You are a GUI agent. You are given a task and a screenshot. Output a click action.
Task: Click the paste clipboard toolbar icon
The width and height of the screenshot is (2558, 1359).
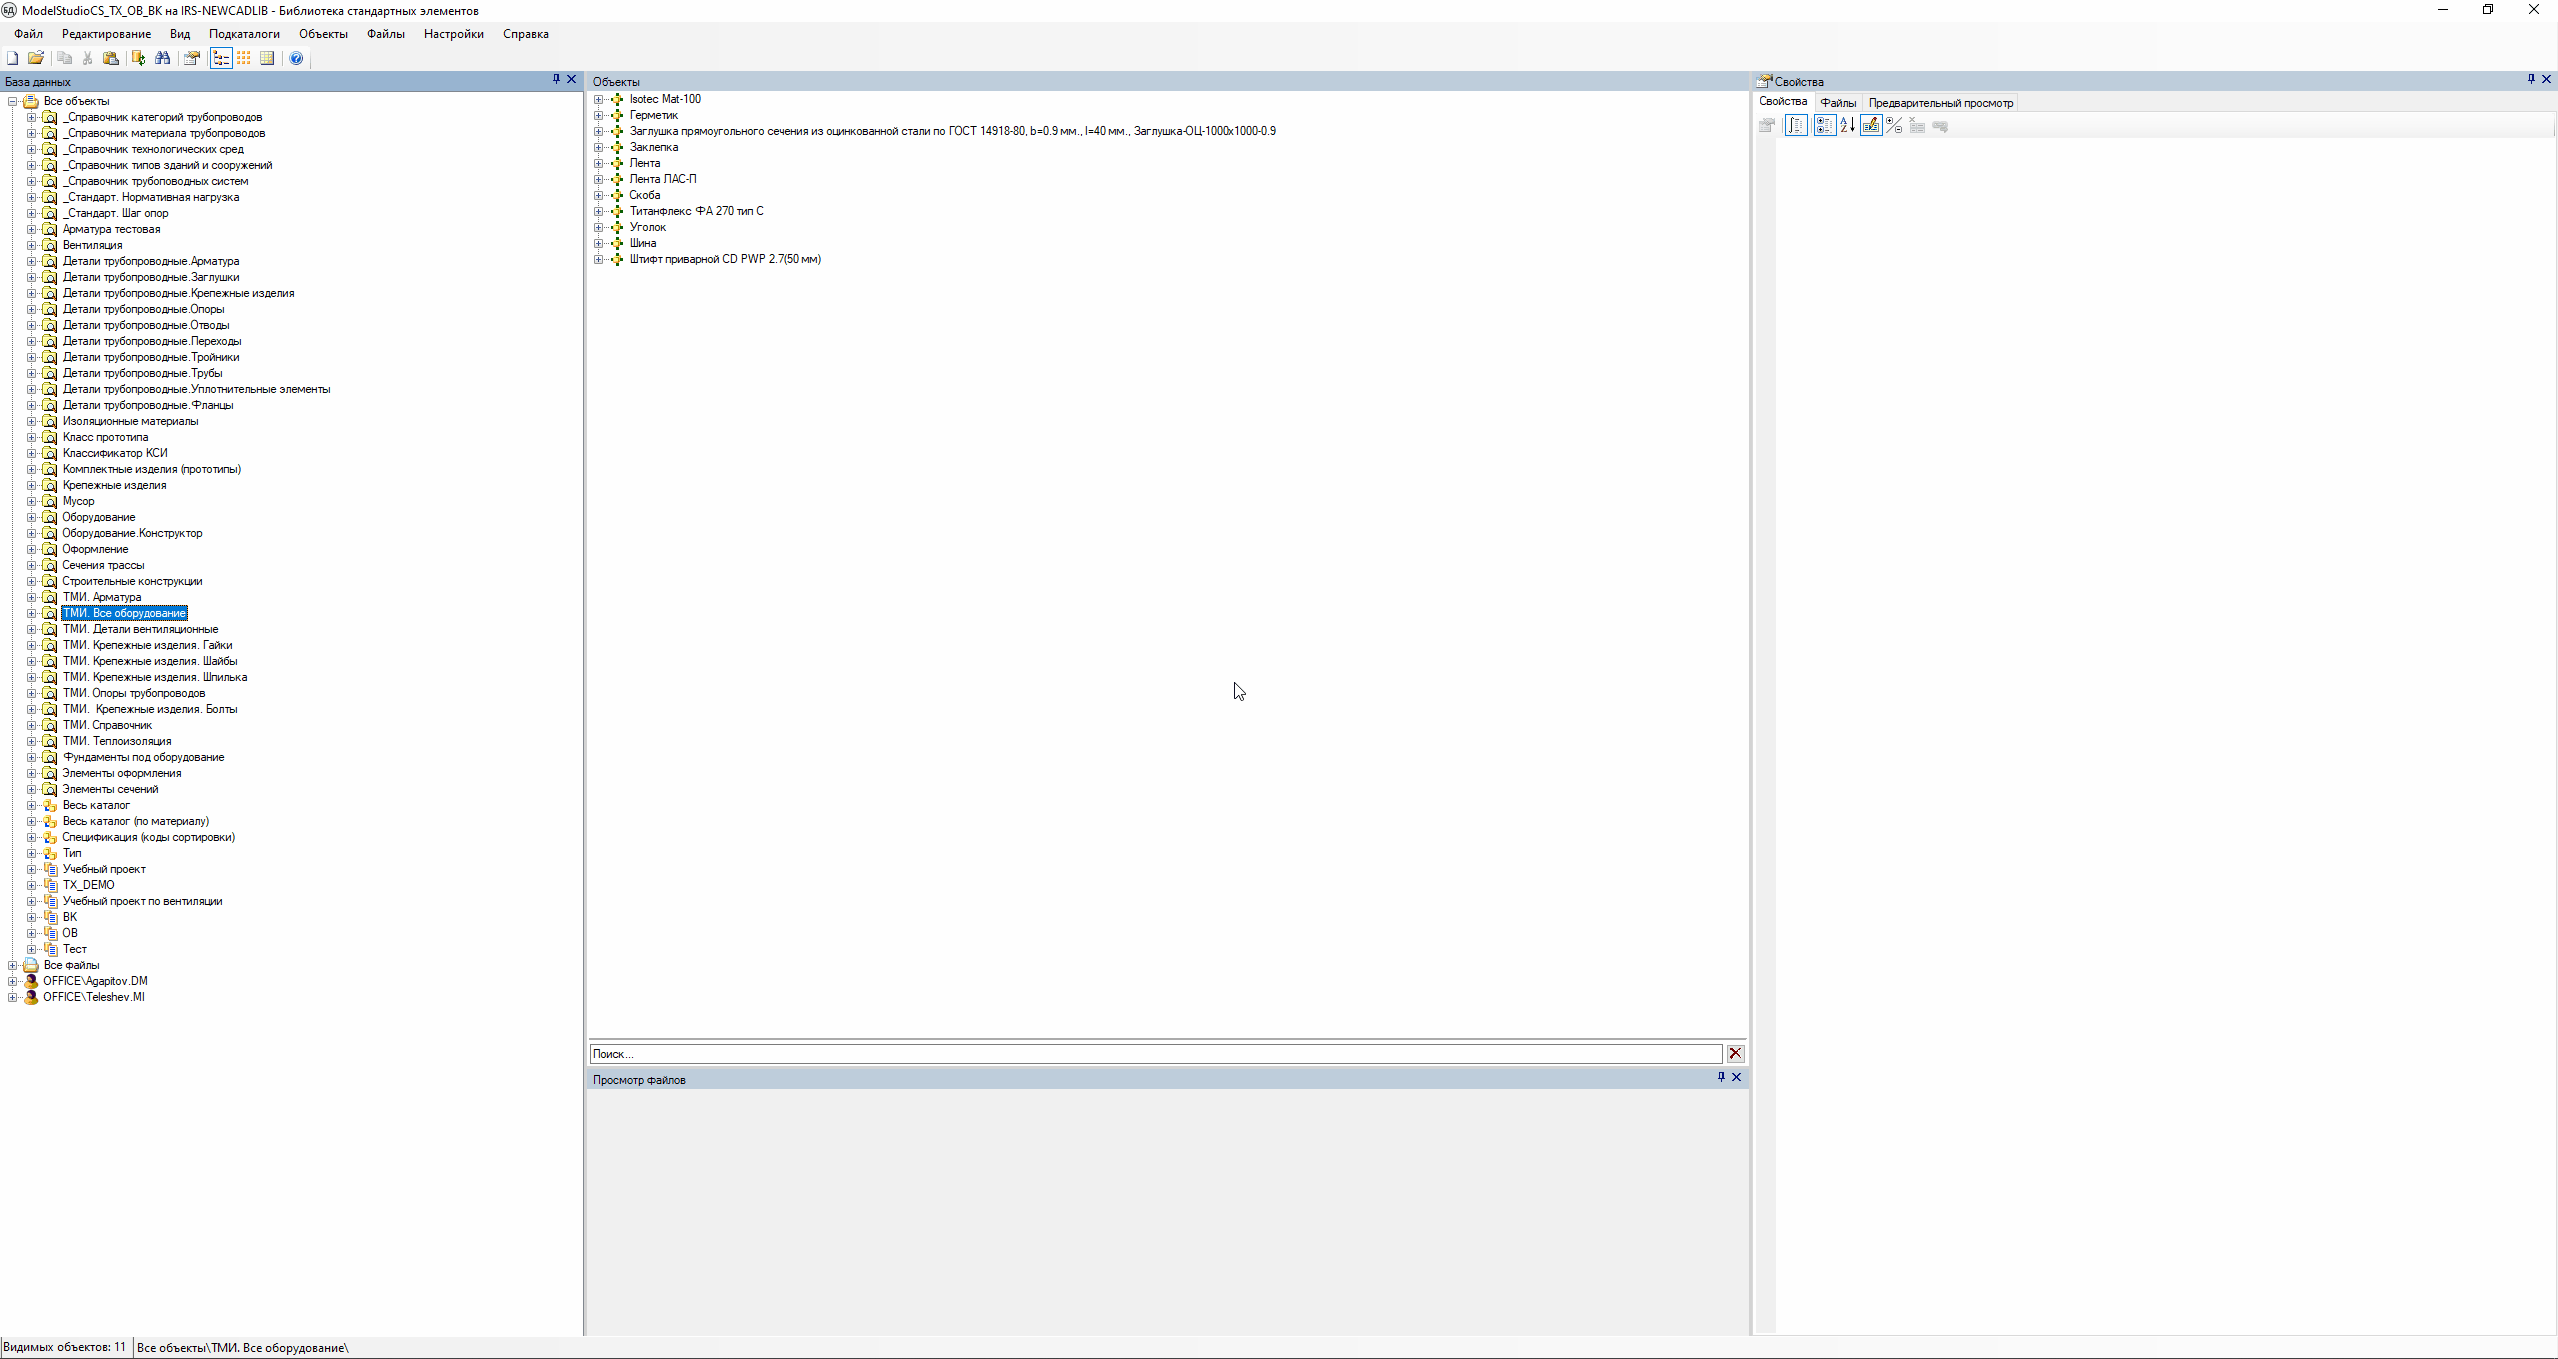click(x=111, y=58)
